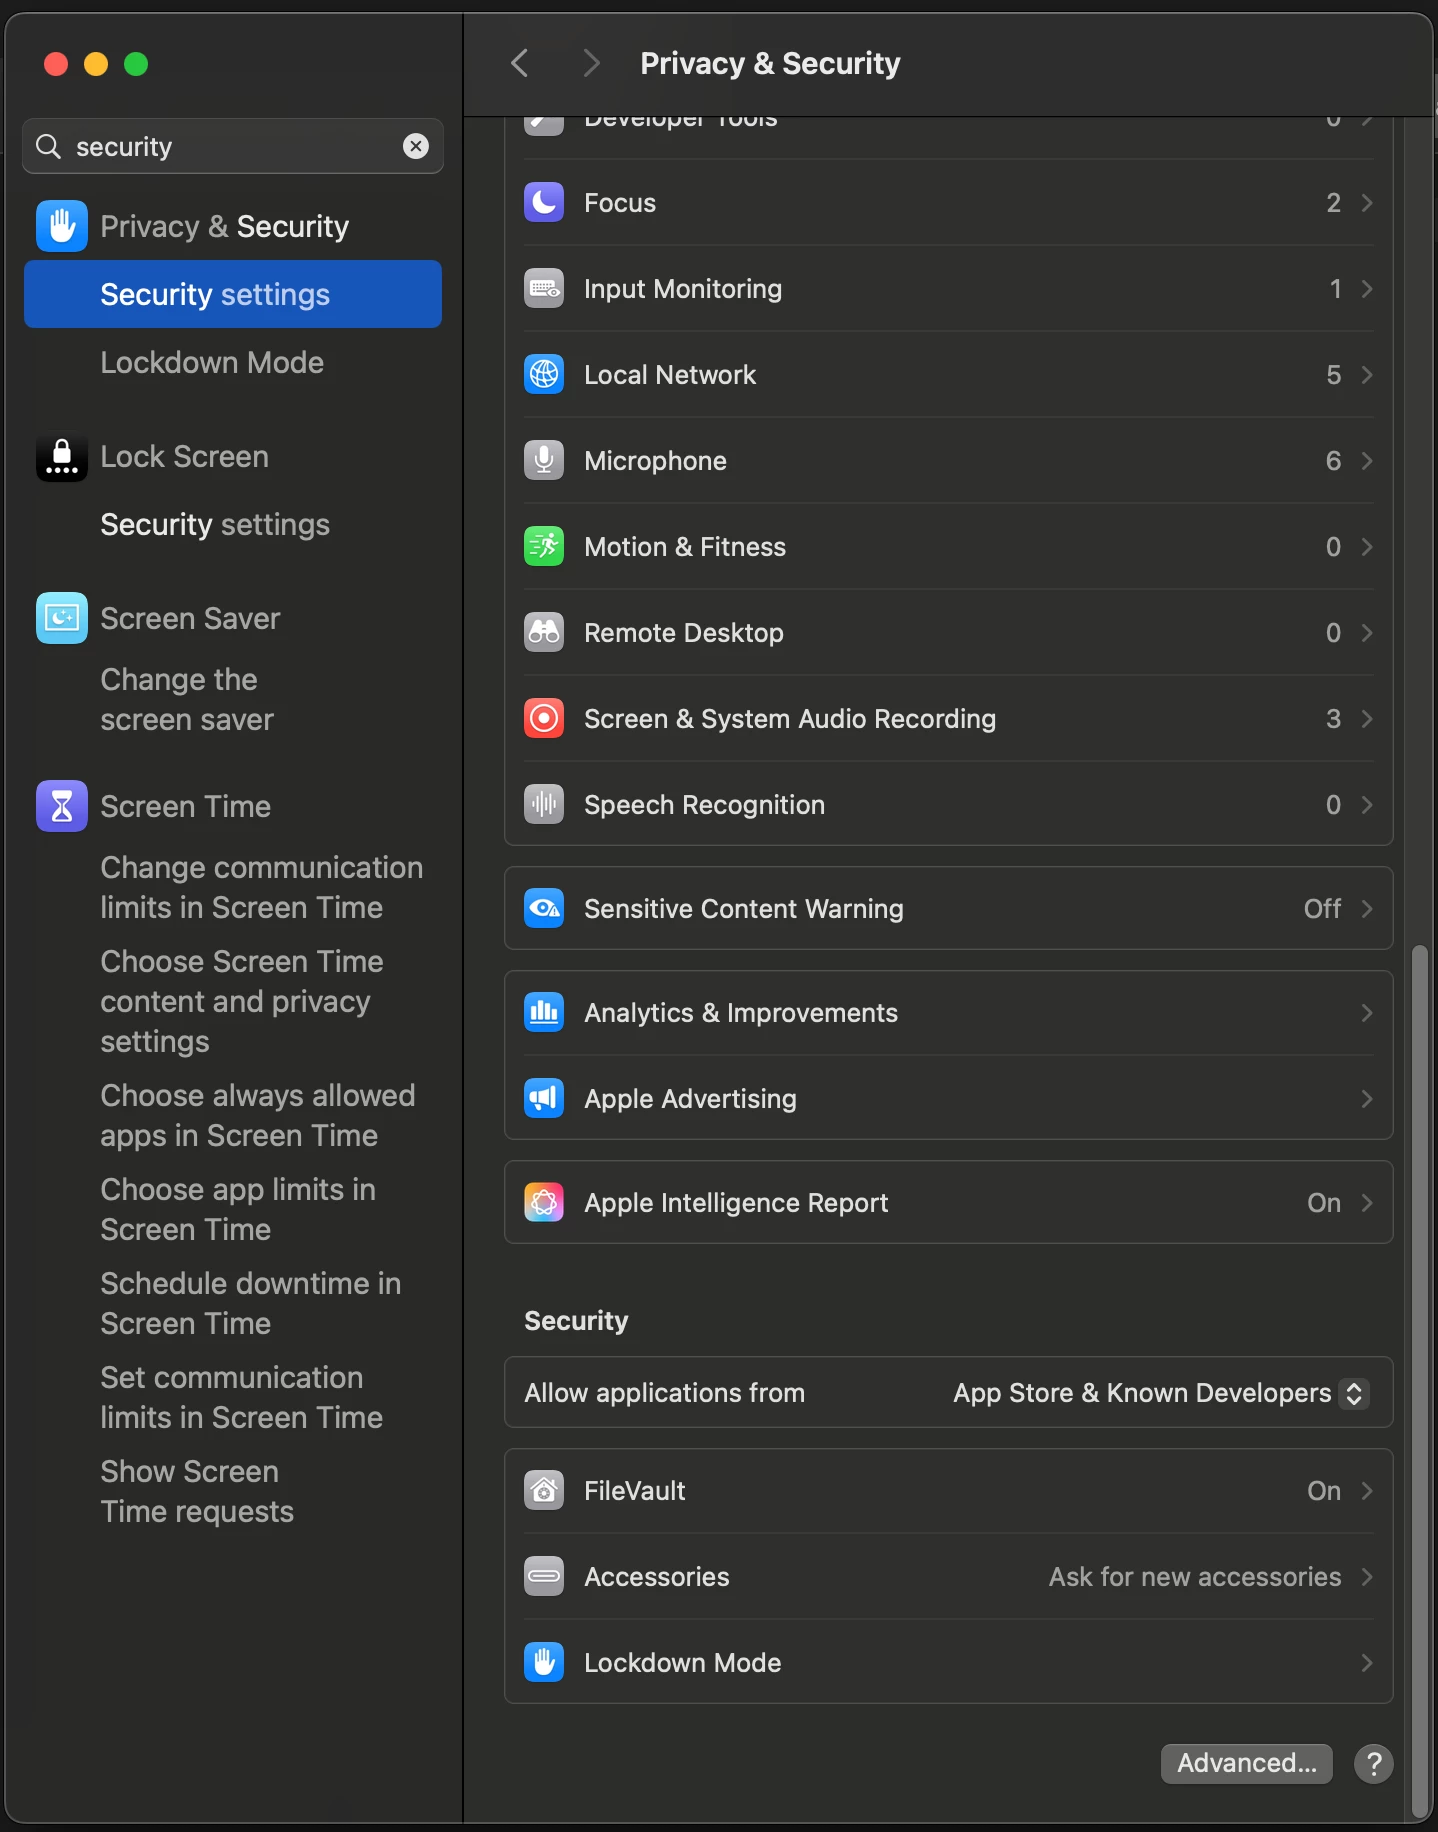The height and width of the screenshot is (1832, 1438).
Task: Select Lockdown Mode in the sidebar
Action: pos(212,362)
